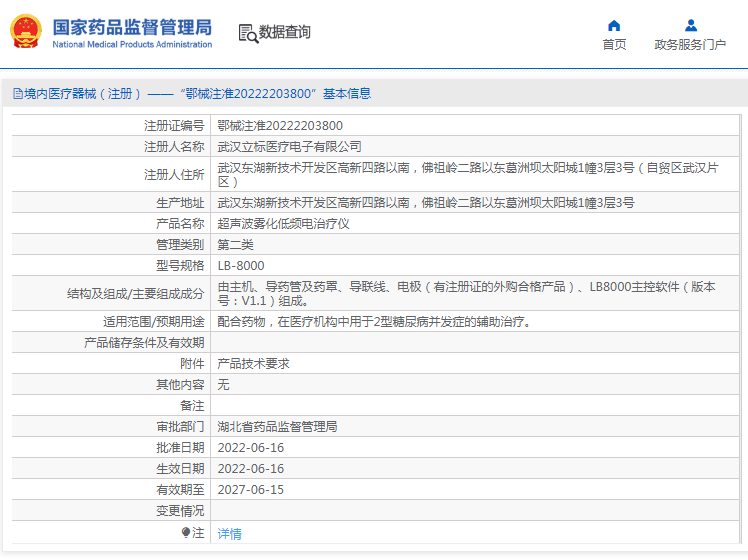Click the 适用范围/预期用途 label
Screen dimensions: 748x560
pos(154,322)
